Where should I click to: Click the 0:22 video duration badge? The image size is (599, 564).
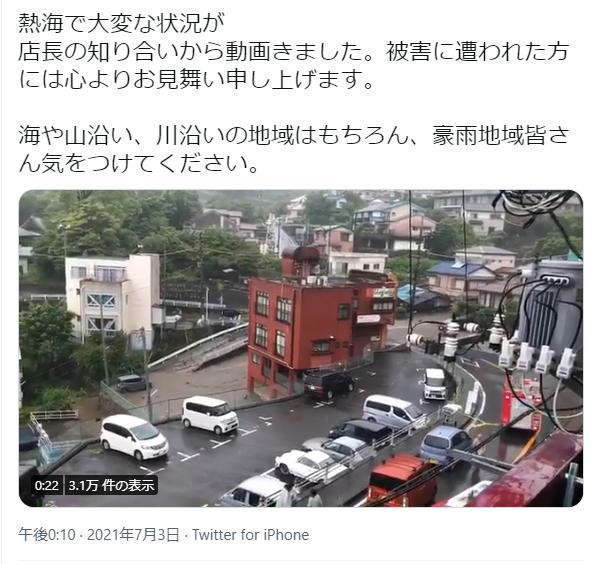pos(47,486)
